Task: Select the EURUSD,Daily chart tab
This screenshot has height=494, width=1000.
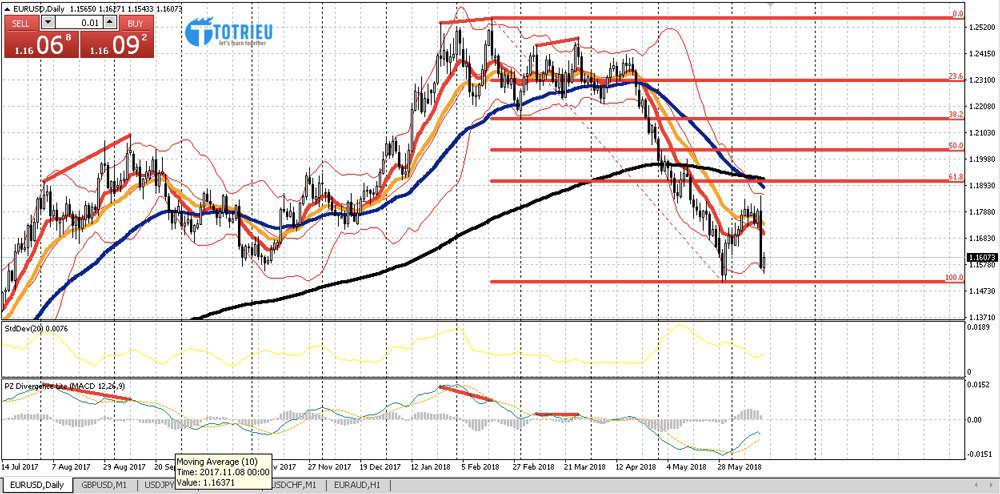Action: (x=37, y=483)
